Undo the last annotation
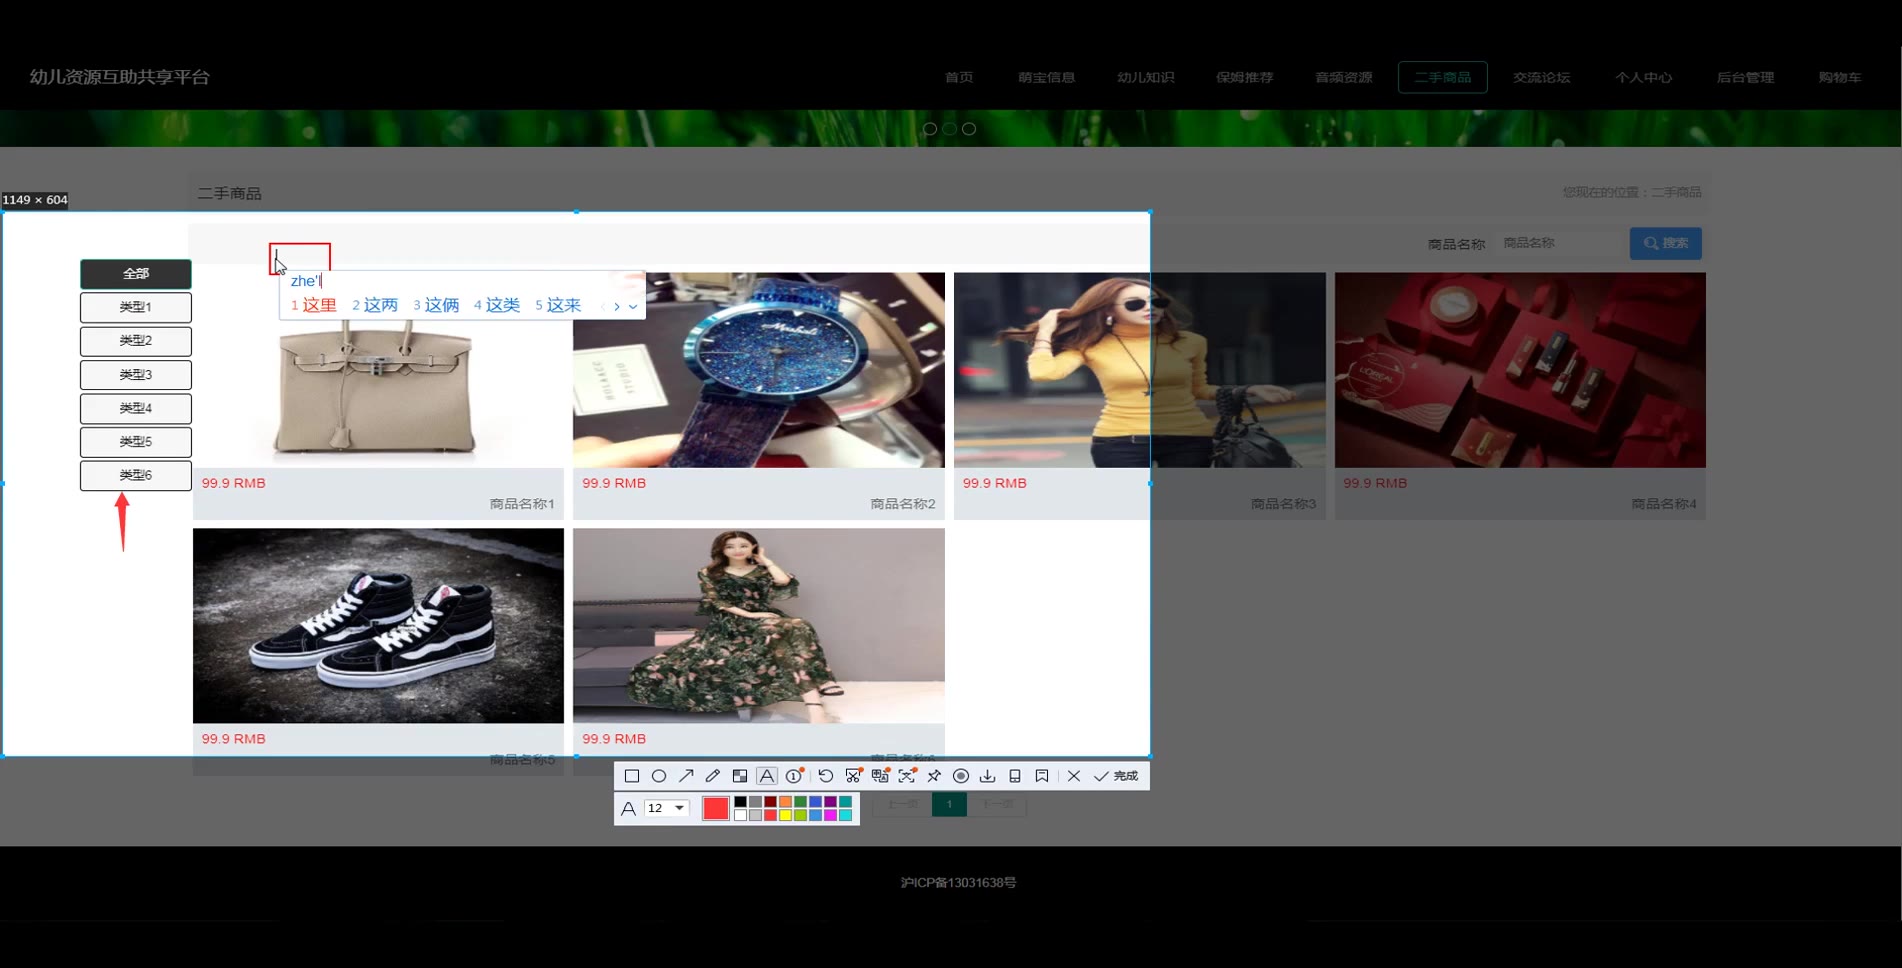Viewport: 1902px width, 968px height. tap(825, 776)
